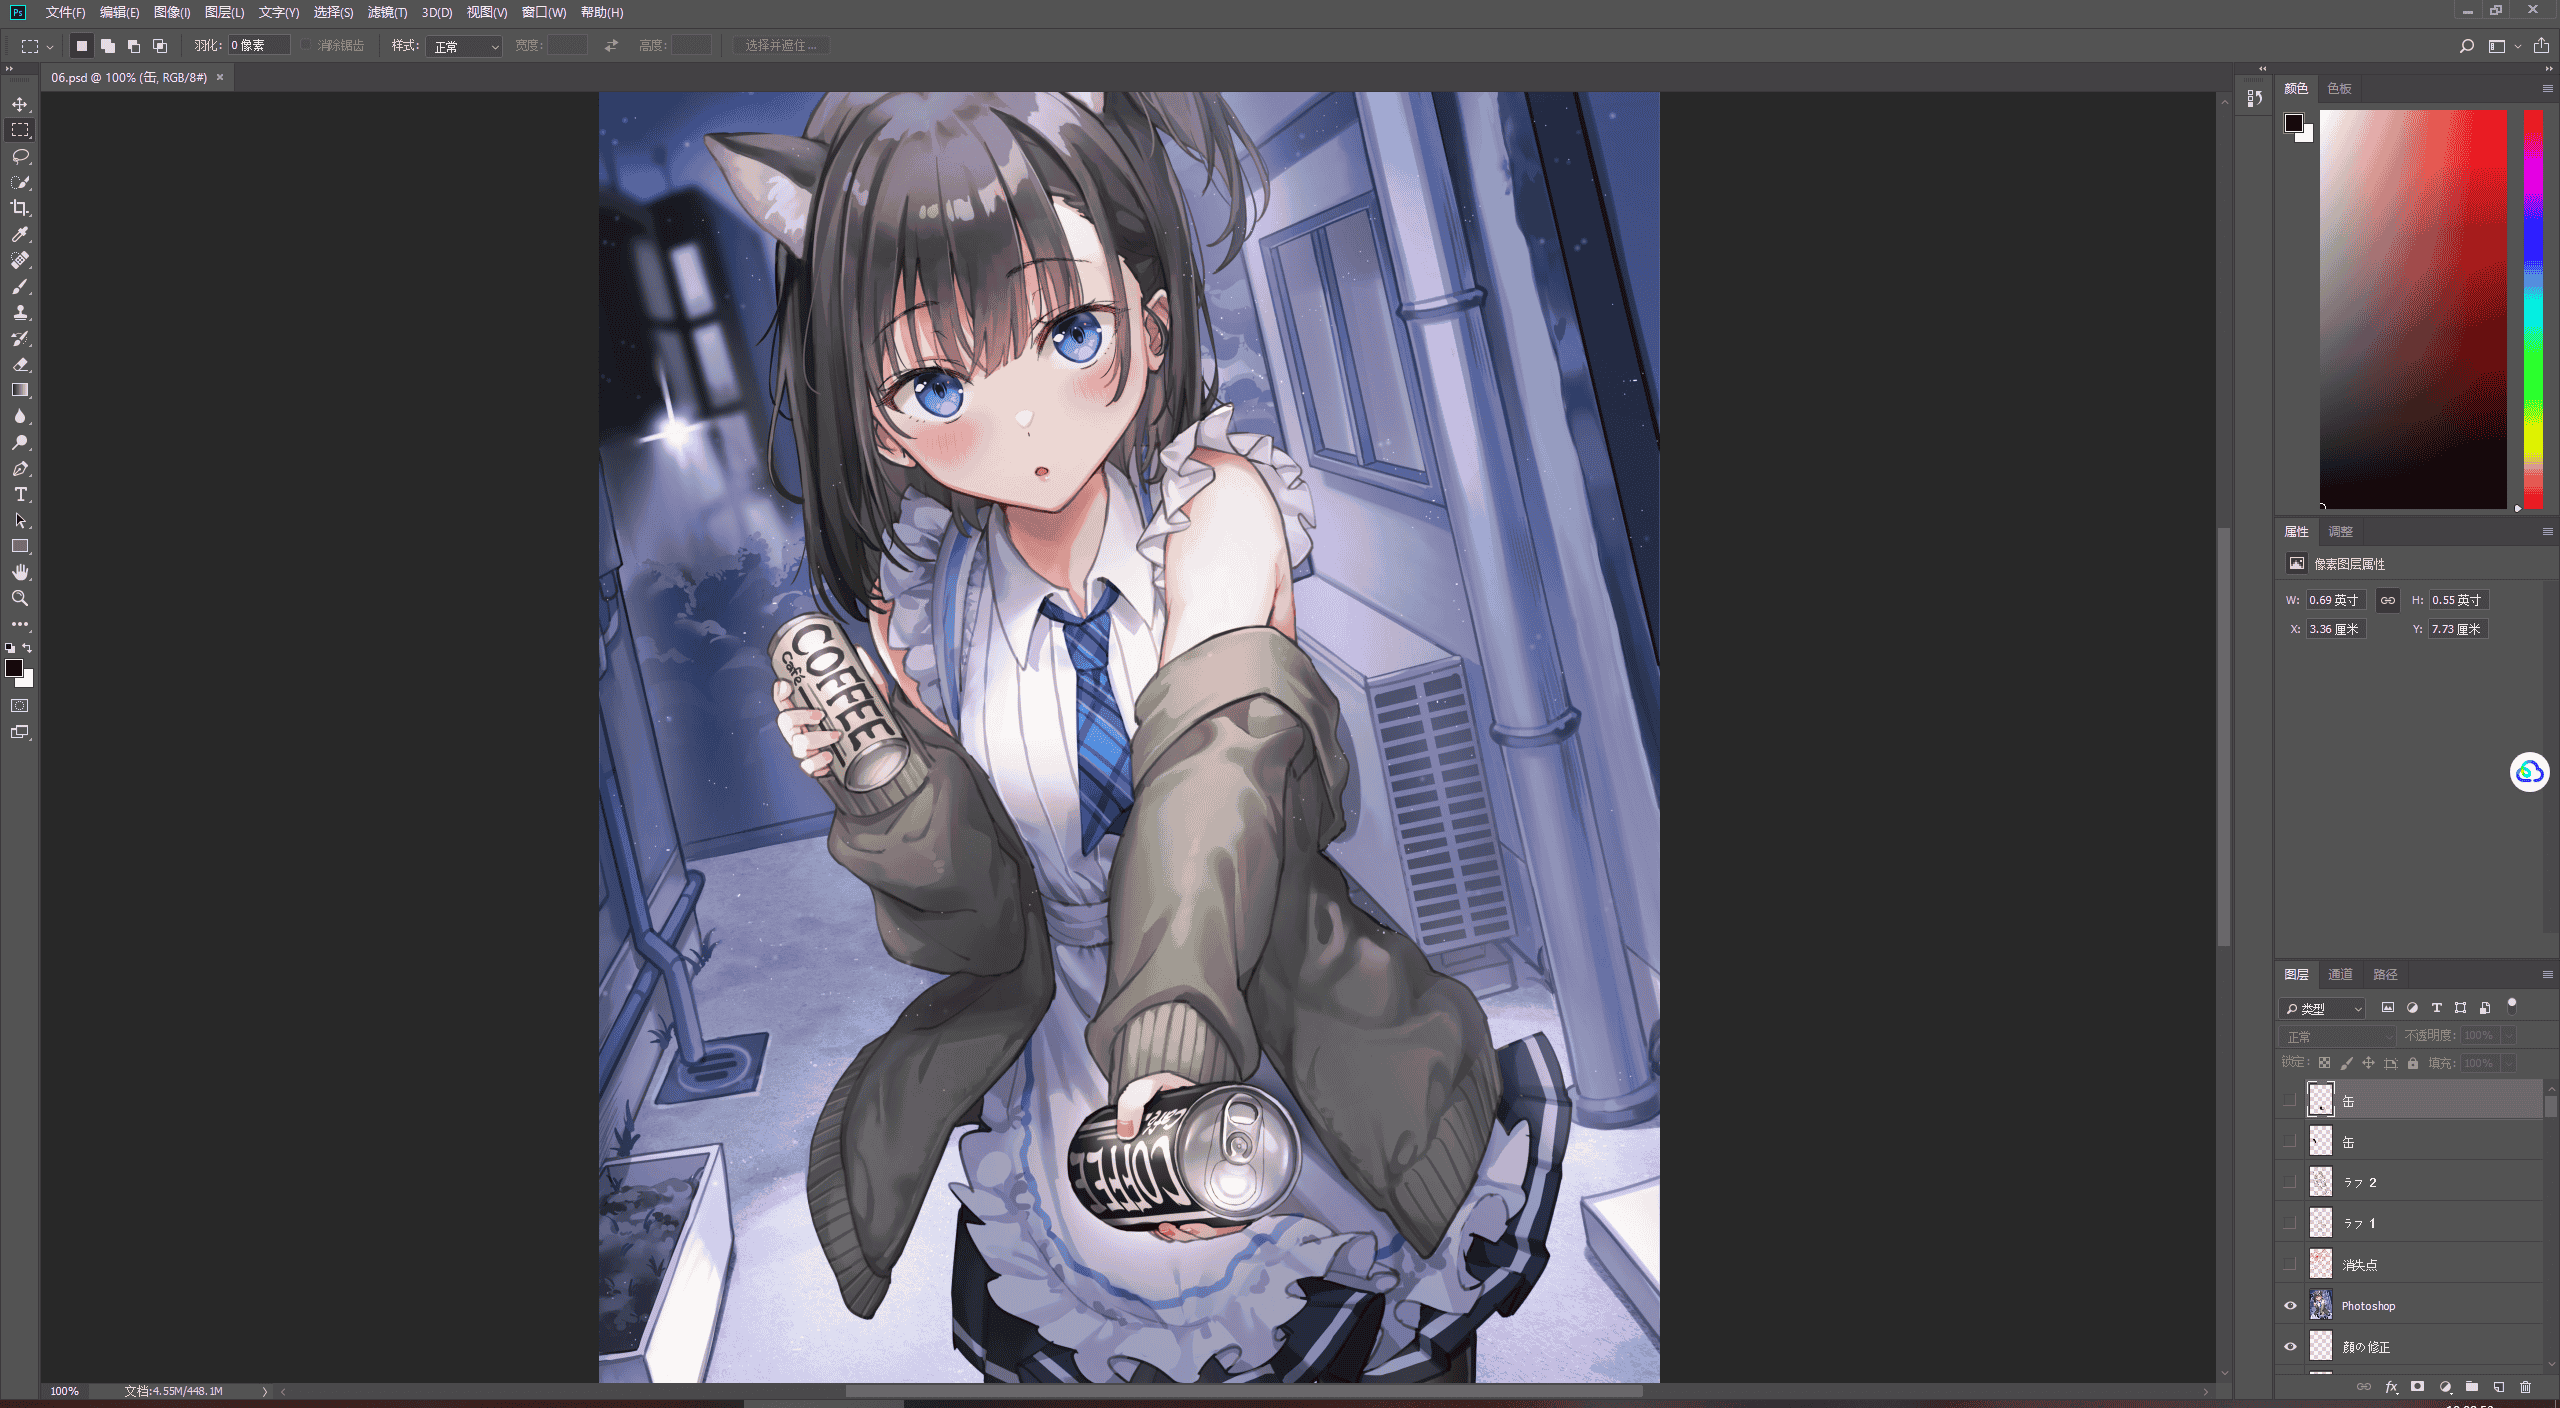Select the Crop tool
Screen dimensions: 2560x1408
pyautogui.click(x=20, y=208)
